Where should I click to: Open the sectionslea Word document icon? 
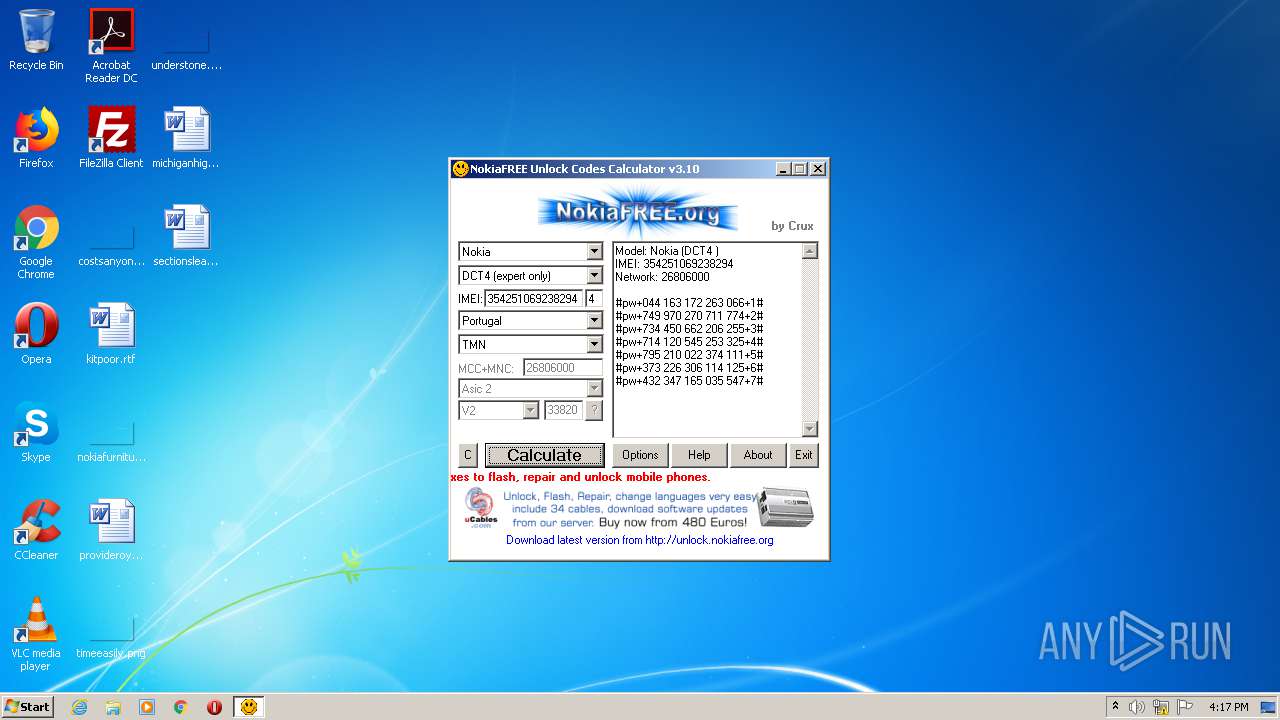coord(186,236)
